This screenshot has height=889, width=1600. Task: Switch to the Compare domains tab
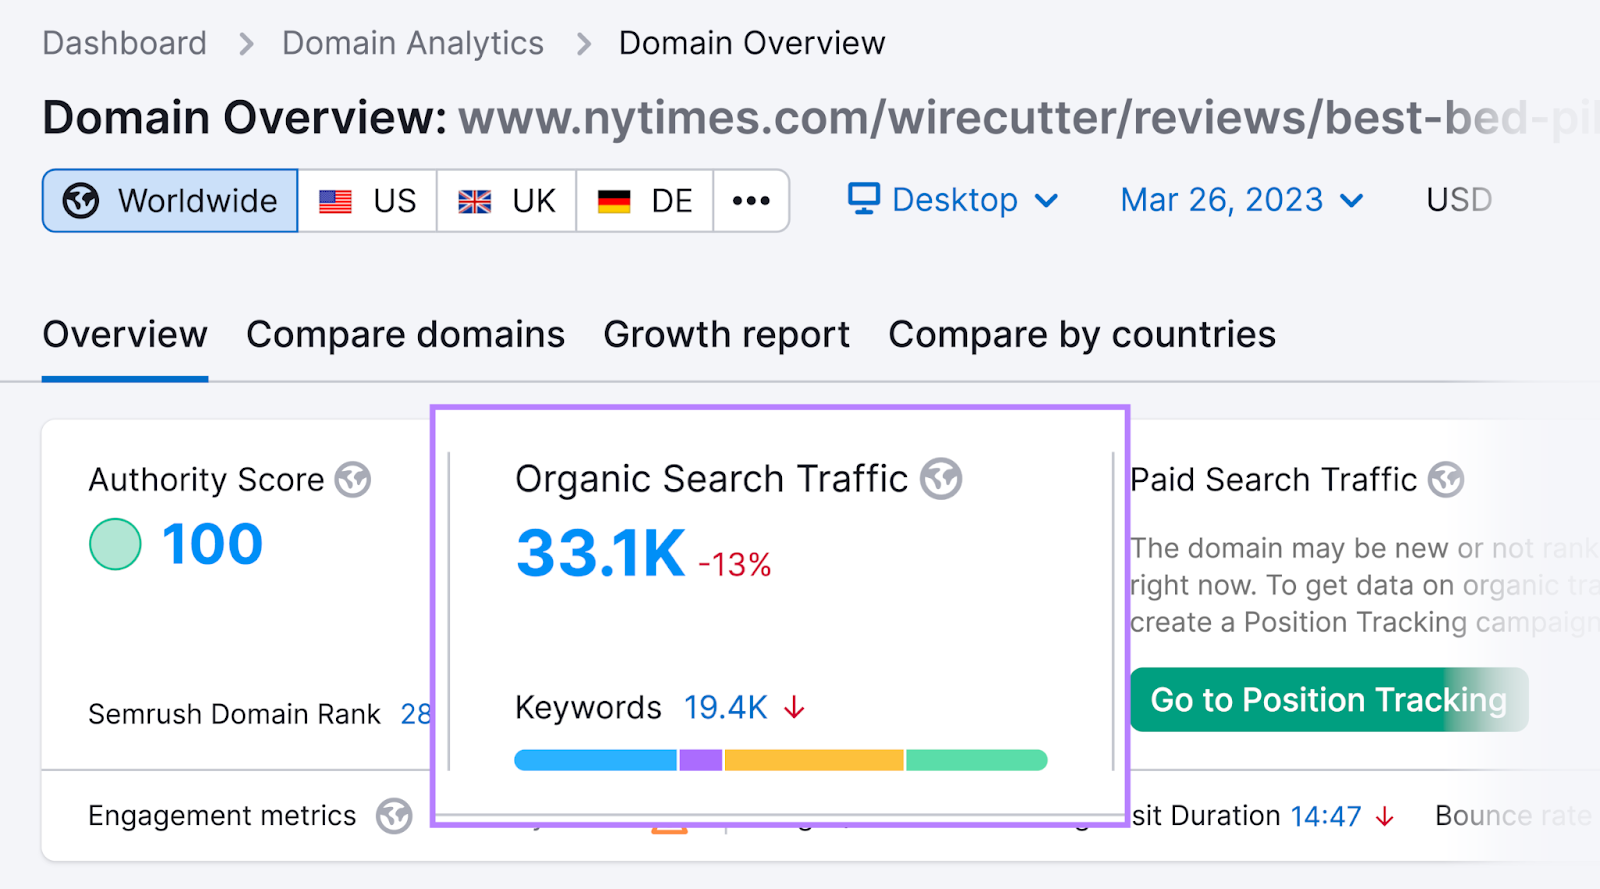(x=405, y=335)
